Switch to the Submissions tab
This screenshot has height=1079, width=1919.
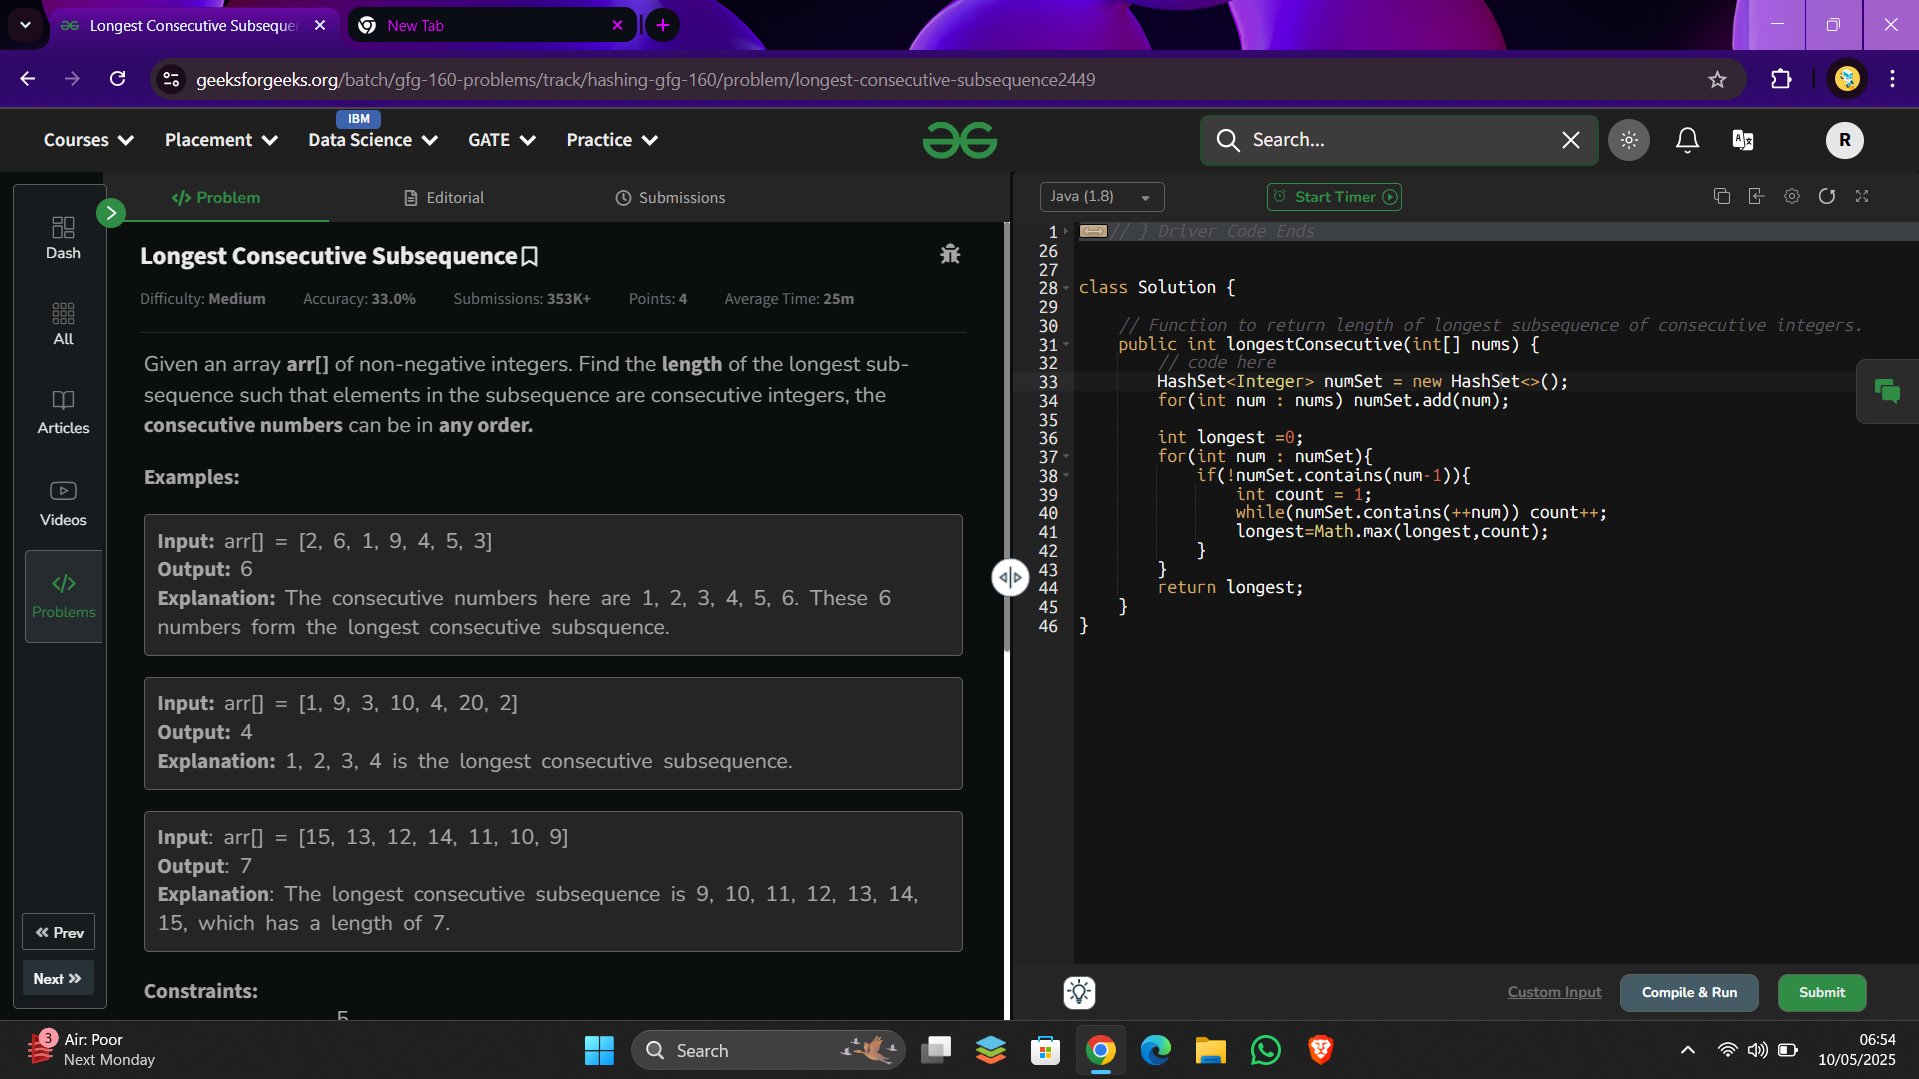[670, 198]
